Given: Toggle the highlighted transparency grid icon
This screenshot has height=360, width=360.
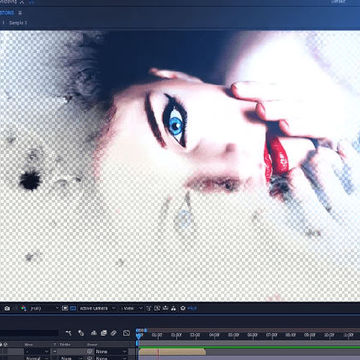Looking at the screenshot, I should pyautogui.click(x=73, y=308).
